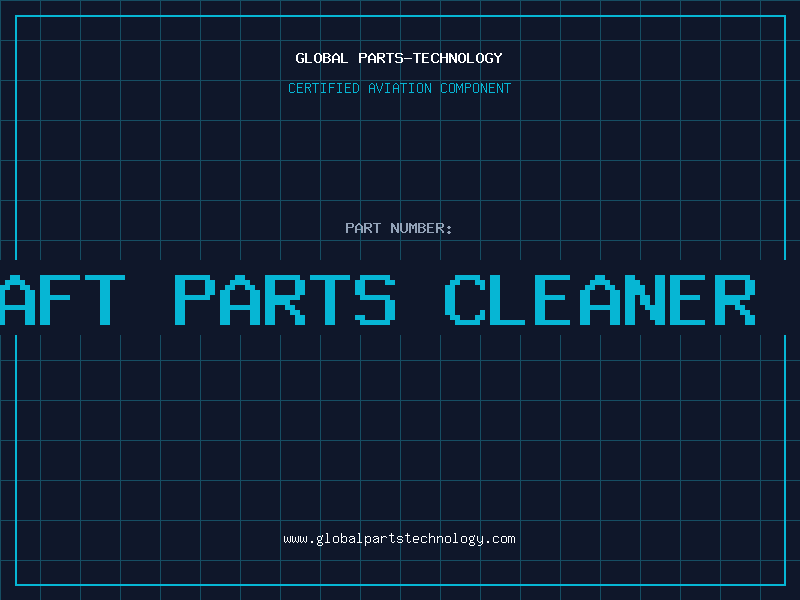
Task: Select the gray word PART before NUMBER
Action: (363, 228)
